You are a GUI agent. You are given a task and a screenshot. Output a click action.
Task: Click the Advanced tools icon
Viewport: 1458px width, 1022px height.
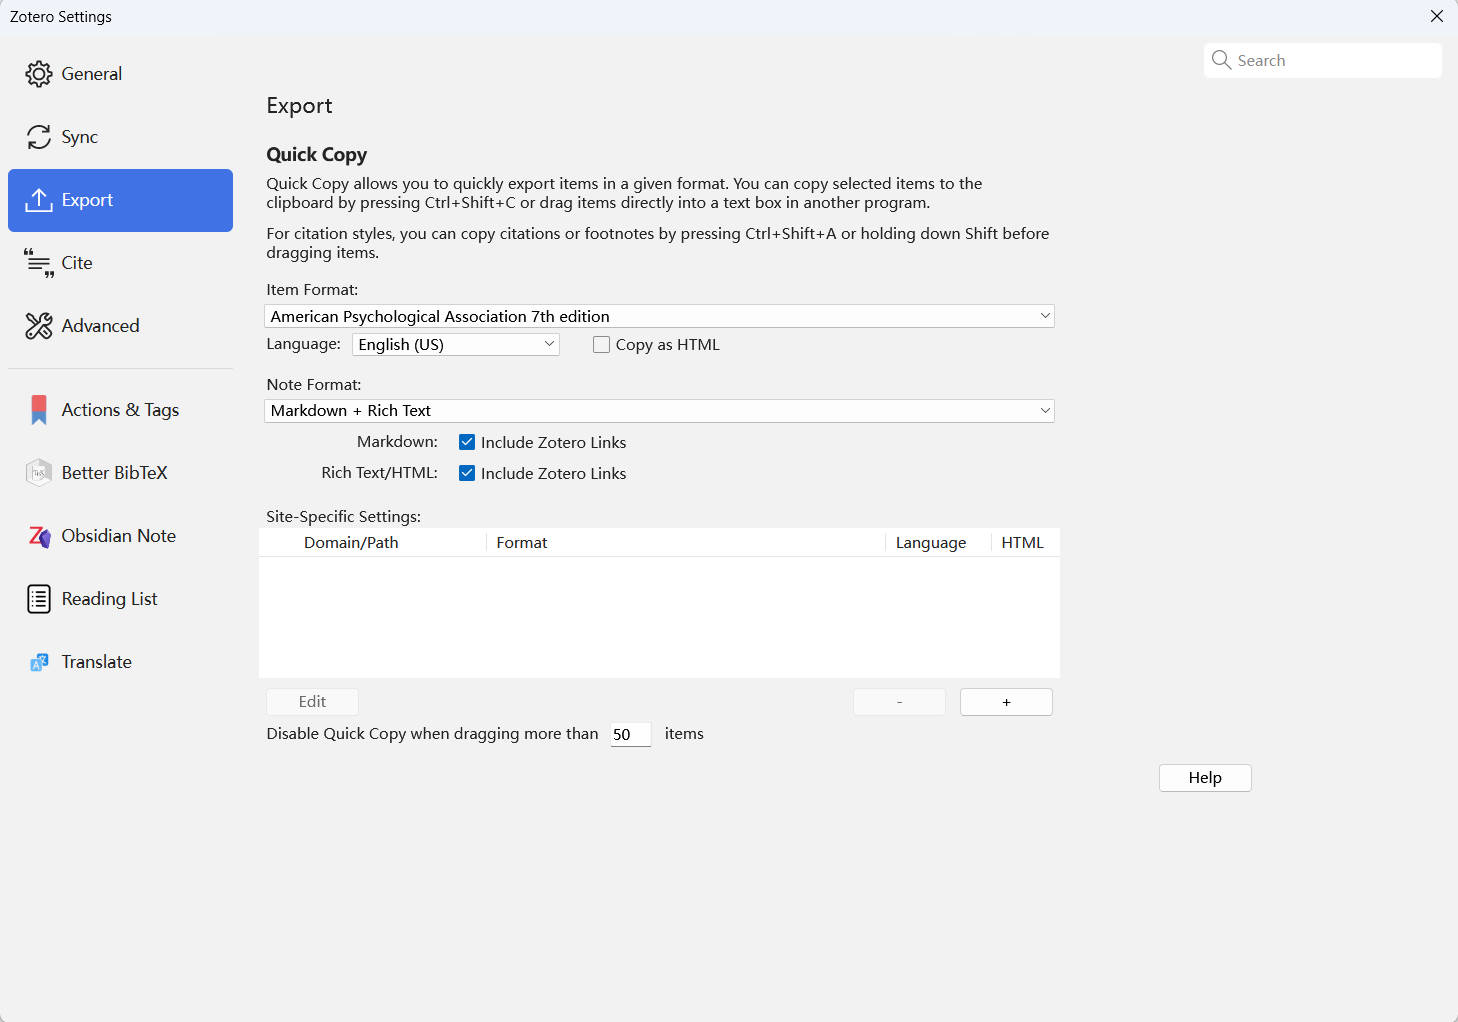(38, 326)
